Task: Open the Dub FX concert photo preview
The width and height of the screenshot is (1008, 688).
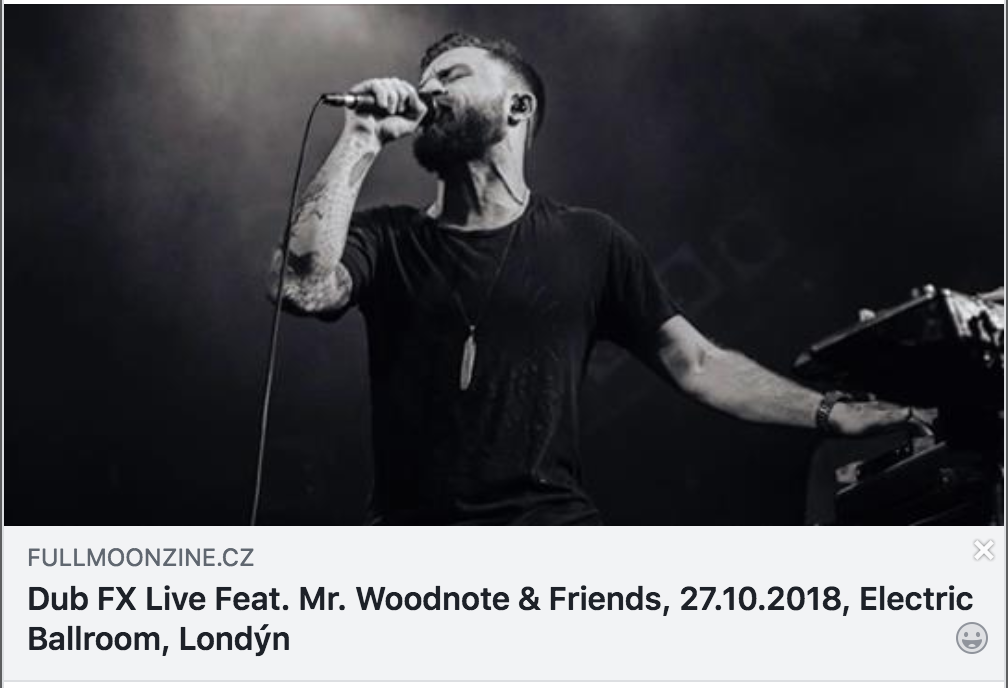Action: 503,265
